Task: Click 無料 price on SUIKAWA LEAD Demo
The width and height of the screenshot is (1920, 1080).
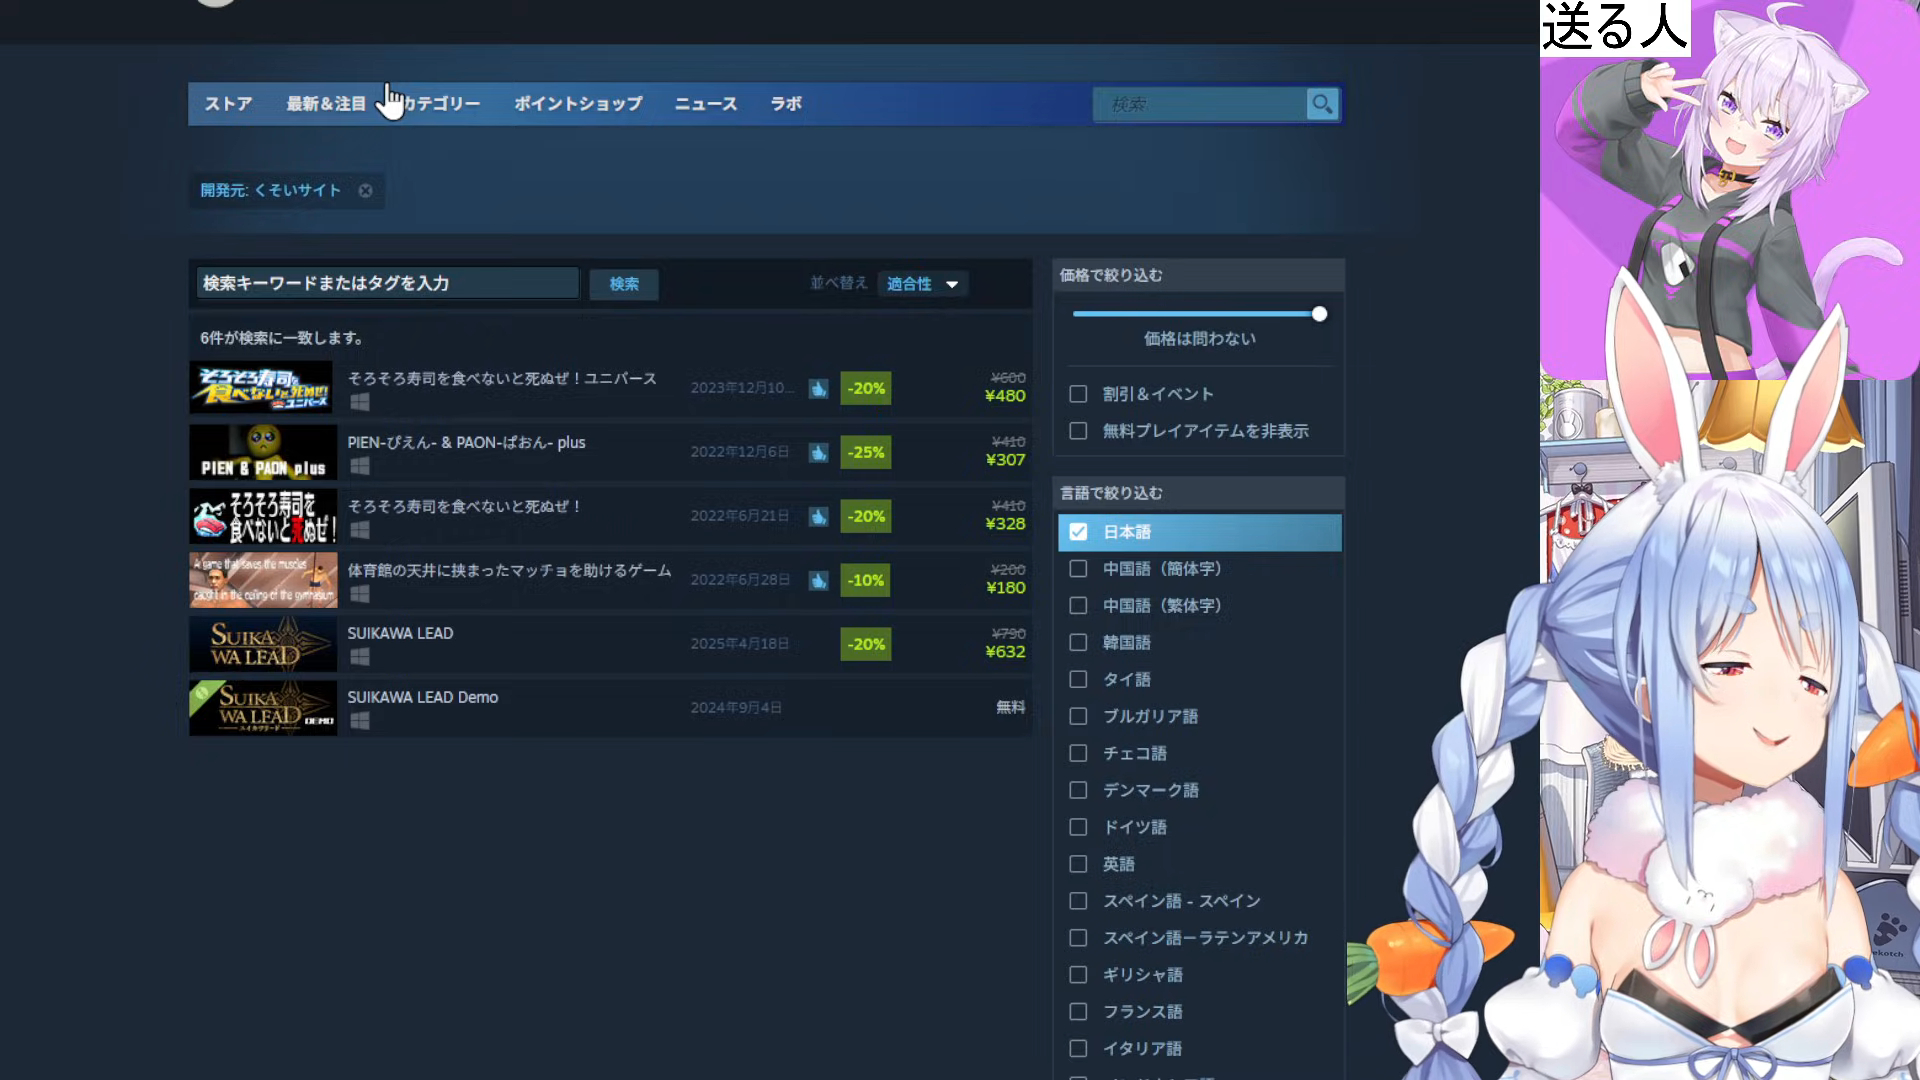Action: point(1010,707)
